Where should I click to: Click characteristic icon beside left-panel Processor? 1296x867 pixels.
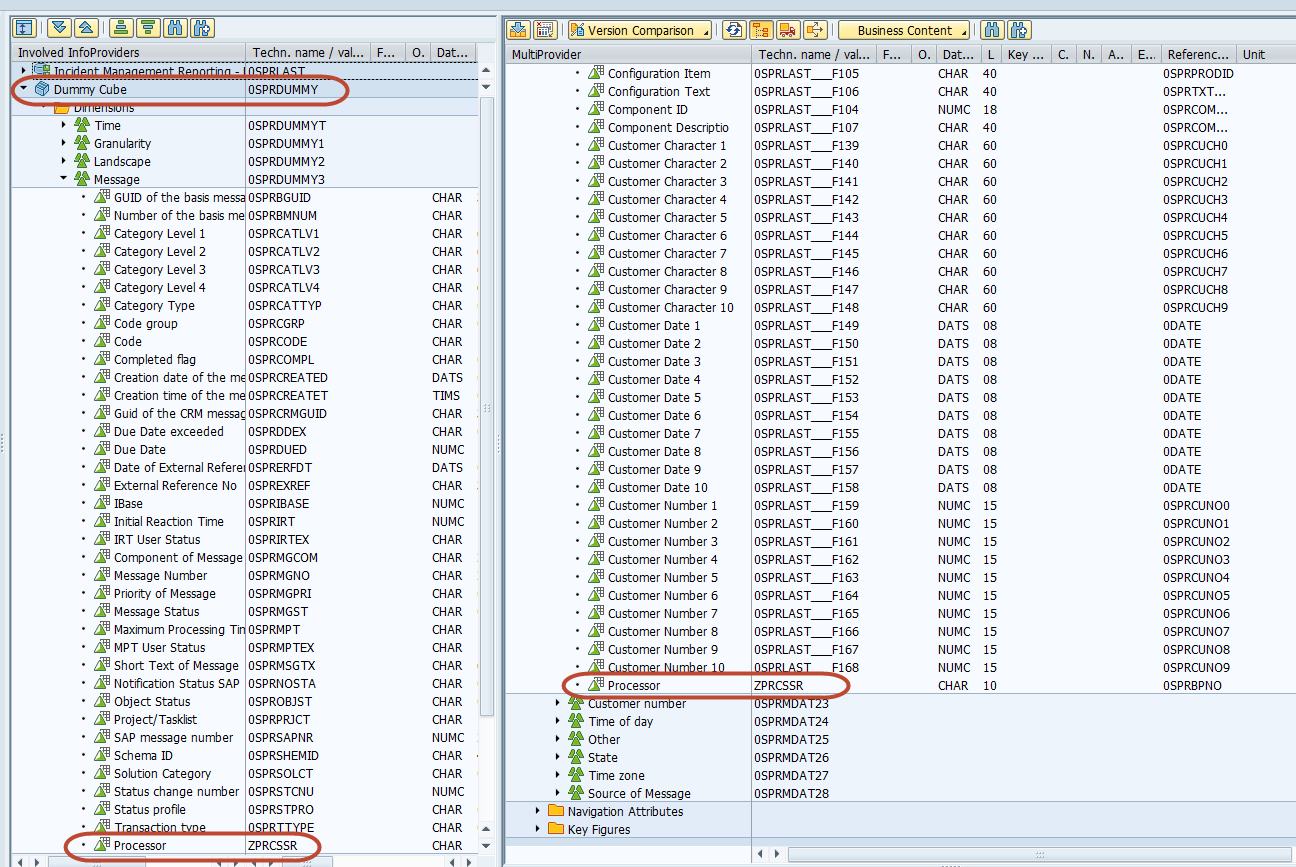(x=102, y=845)
